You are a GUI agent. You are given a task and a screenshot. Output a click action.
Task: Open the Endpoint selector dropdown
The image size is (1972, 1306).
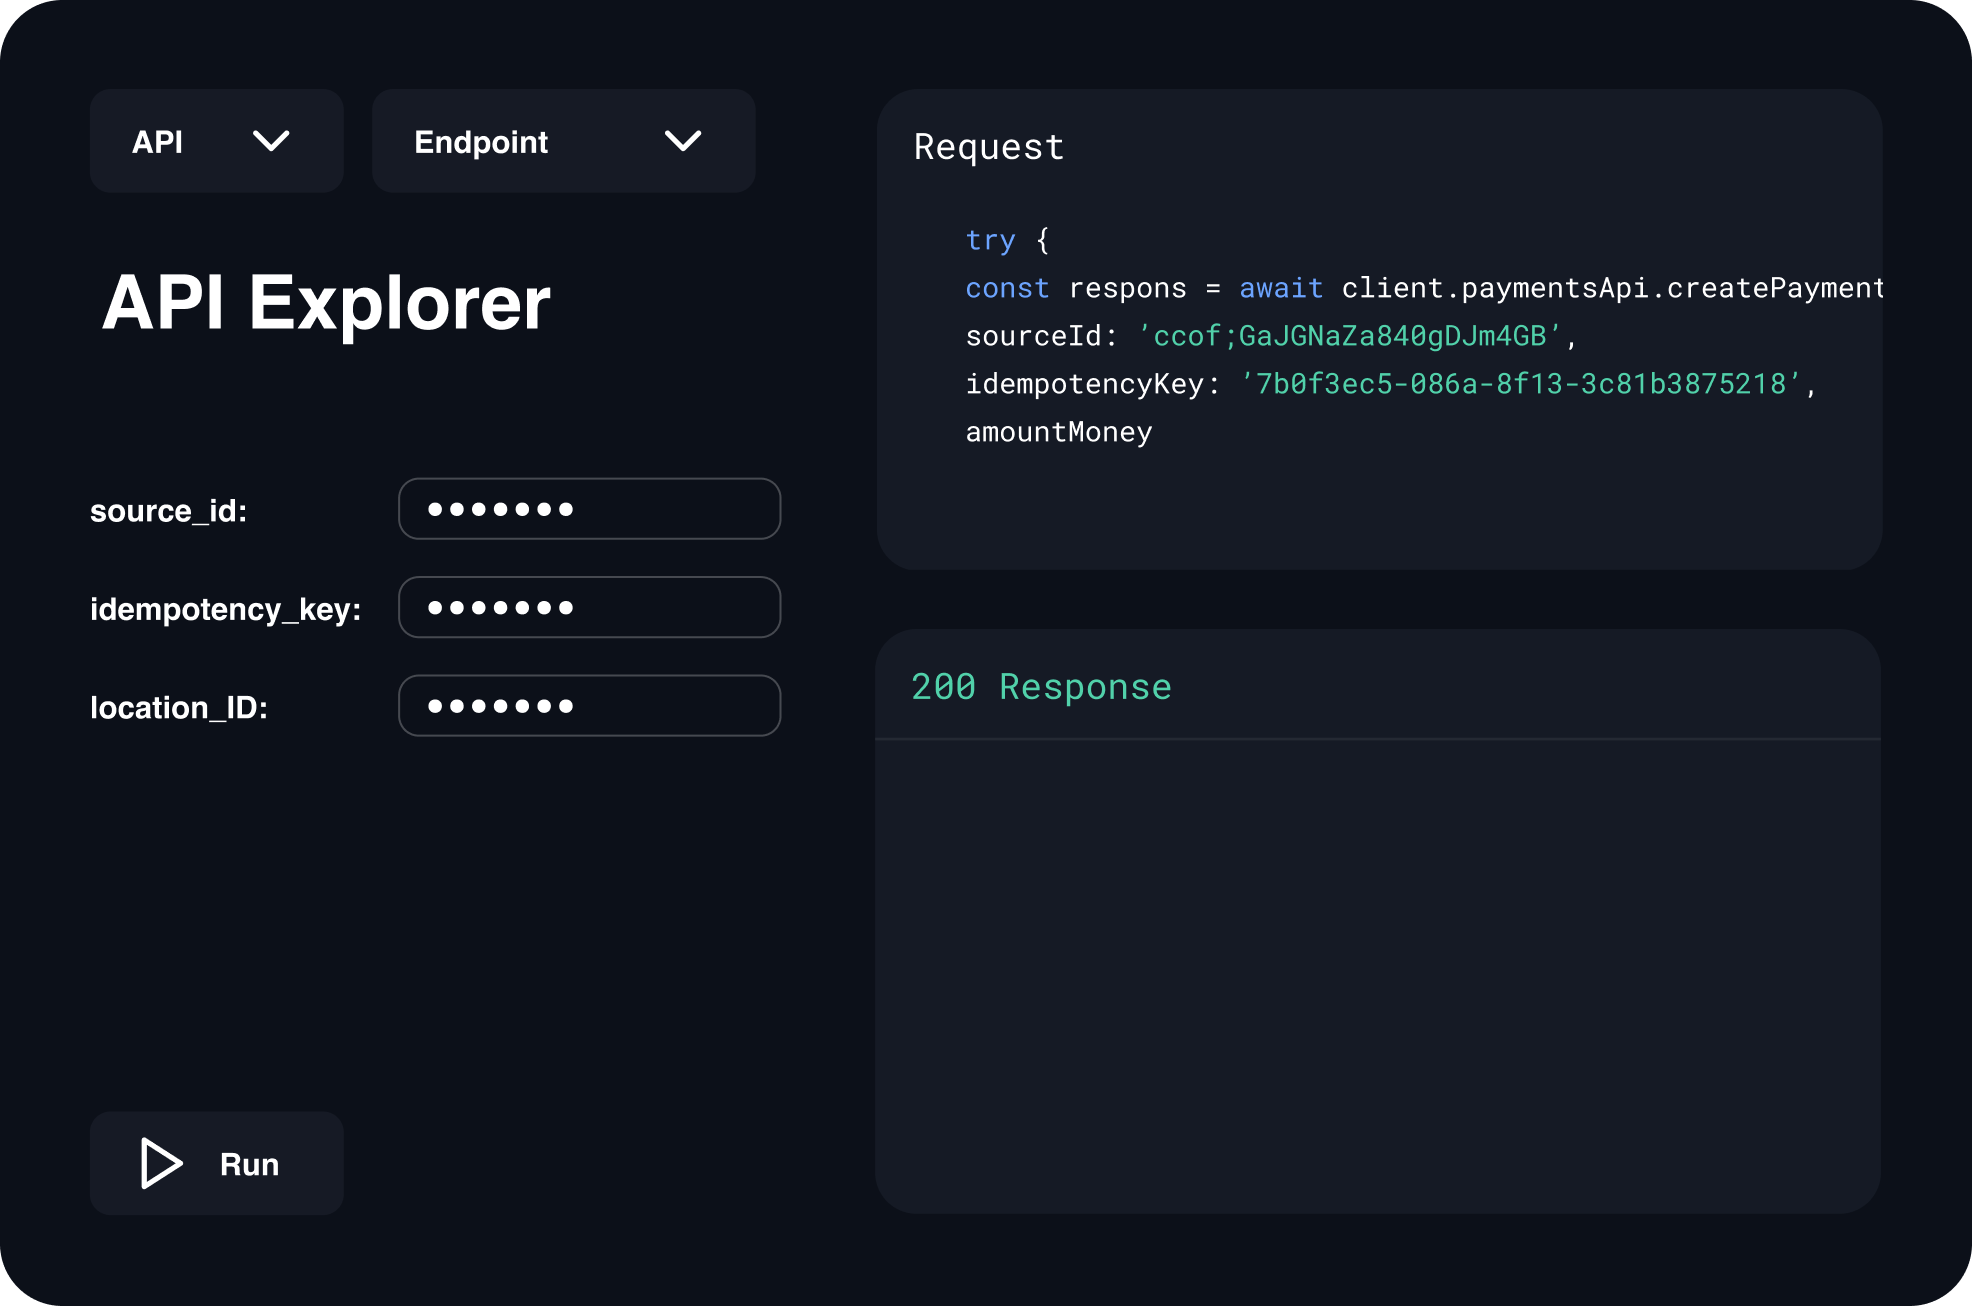point(562,141)
